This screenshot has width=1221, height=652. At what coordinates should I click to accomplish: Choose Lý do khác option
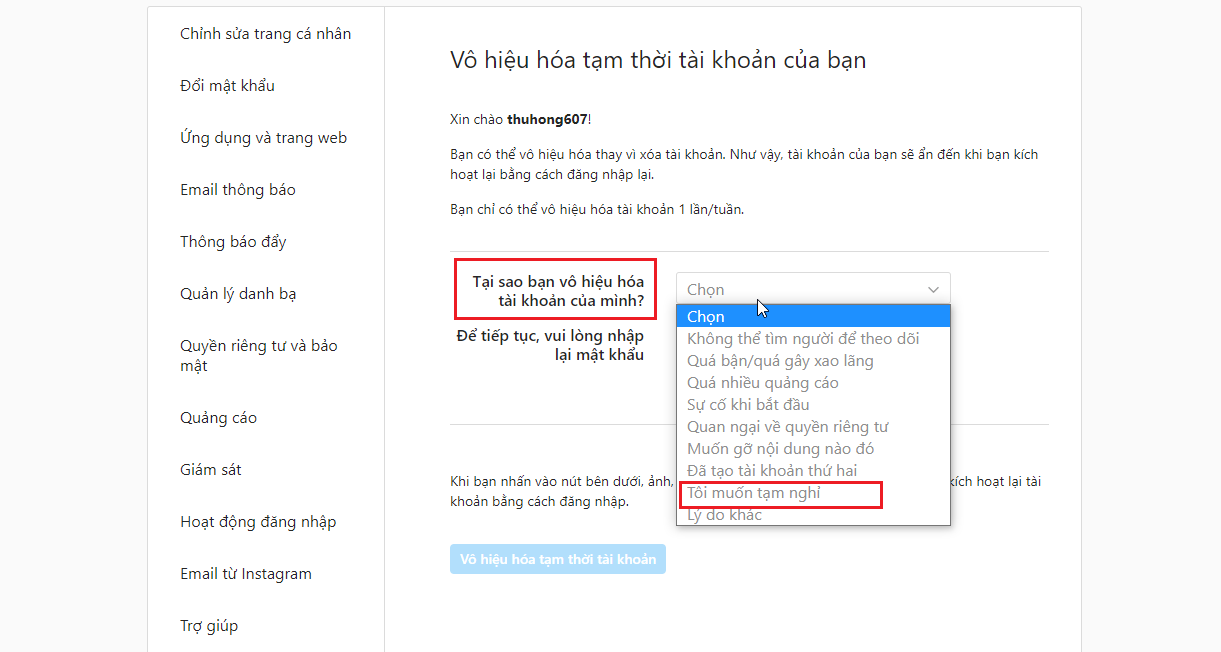[813, 515]
